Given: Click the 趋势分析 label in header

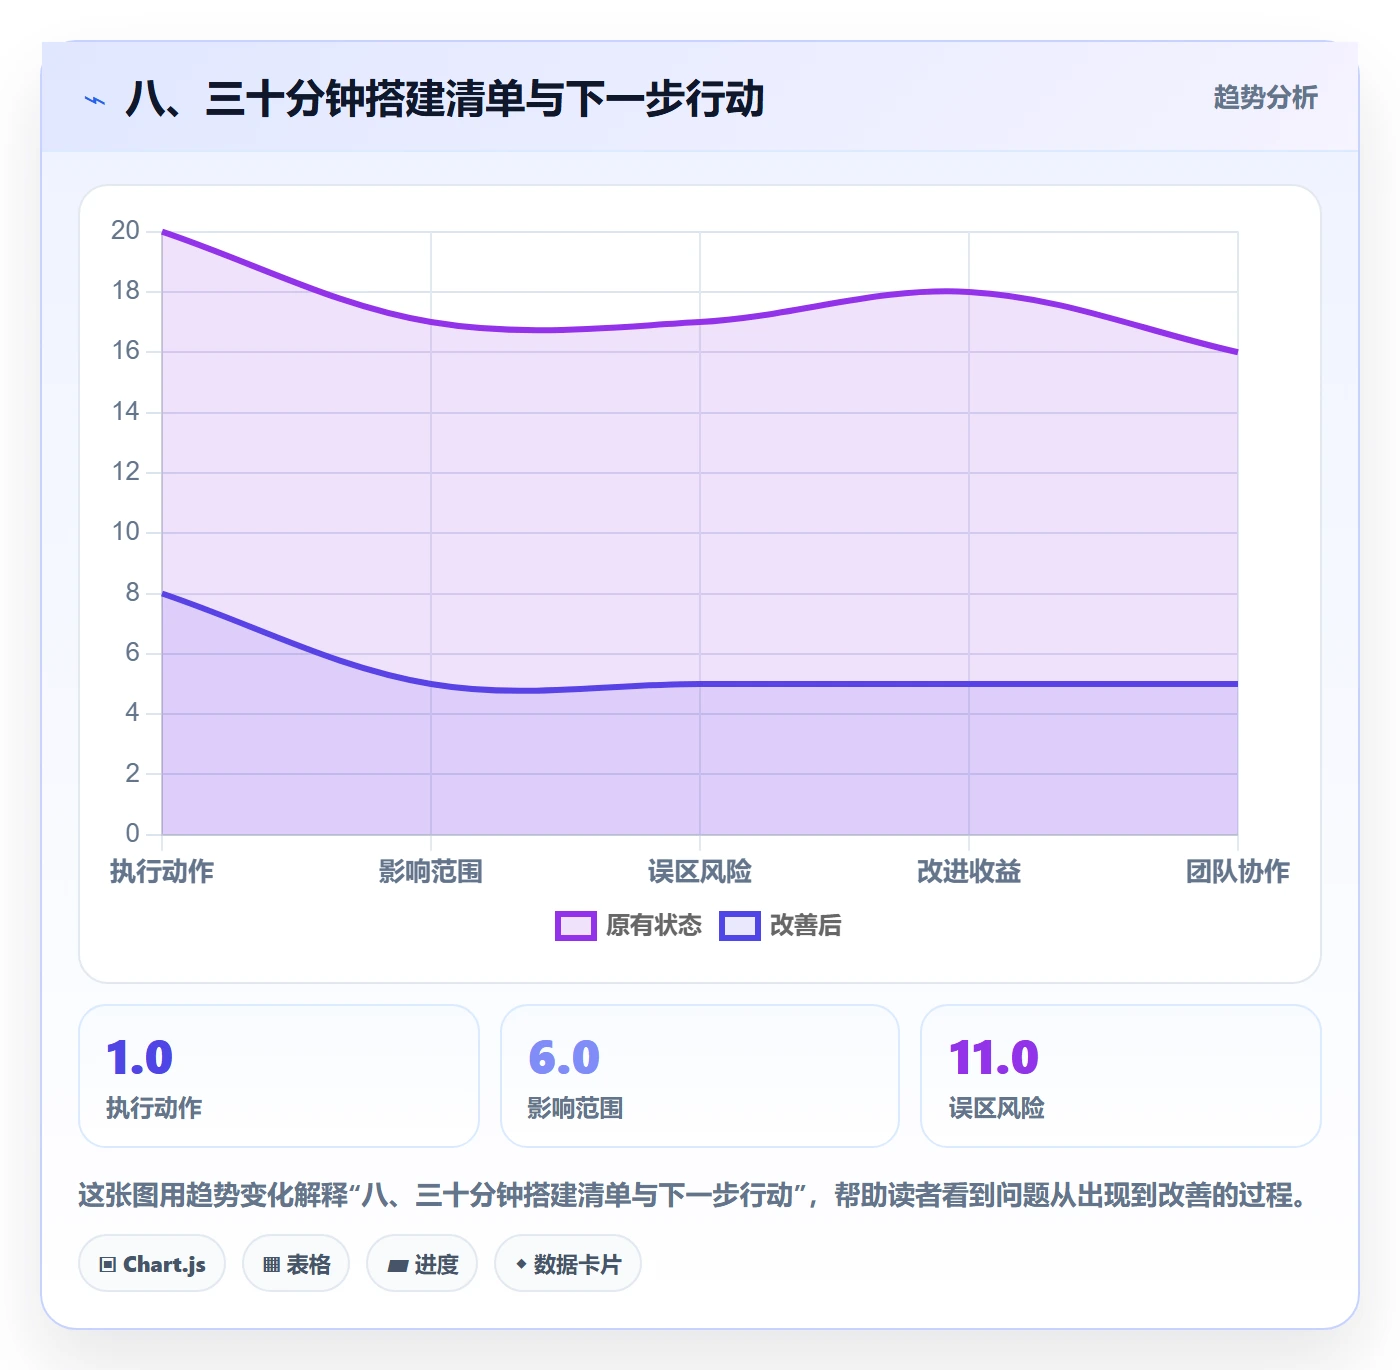Looking at the screenshot, I should pyautogui.click(x=1265, y=98).
